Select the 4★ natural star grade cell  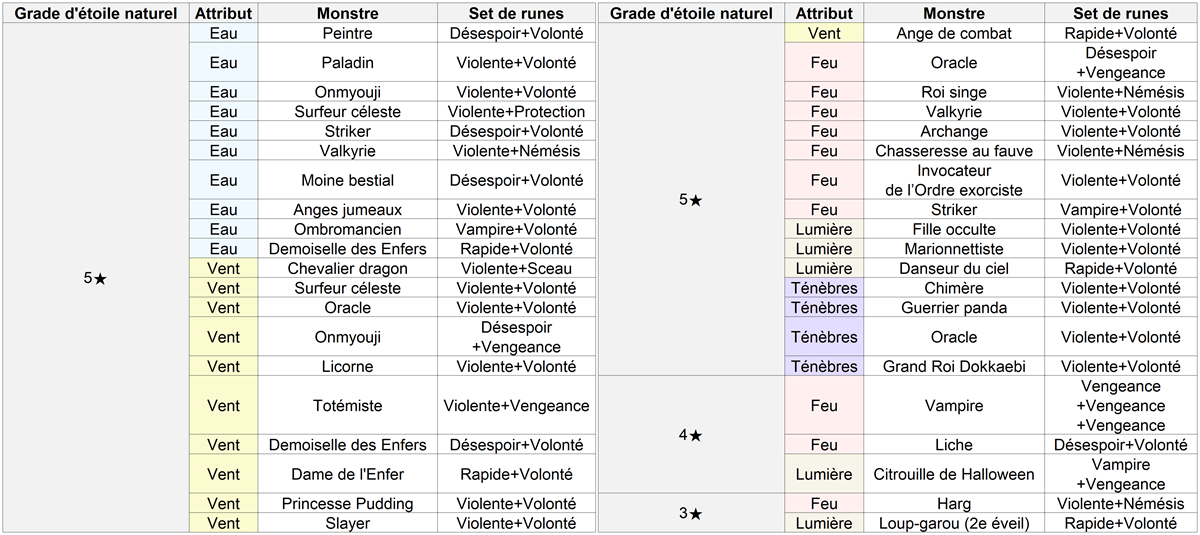pyautogui.click(x=690, y=435)
